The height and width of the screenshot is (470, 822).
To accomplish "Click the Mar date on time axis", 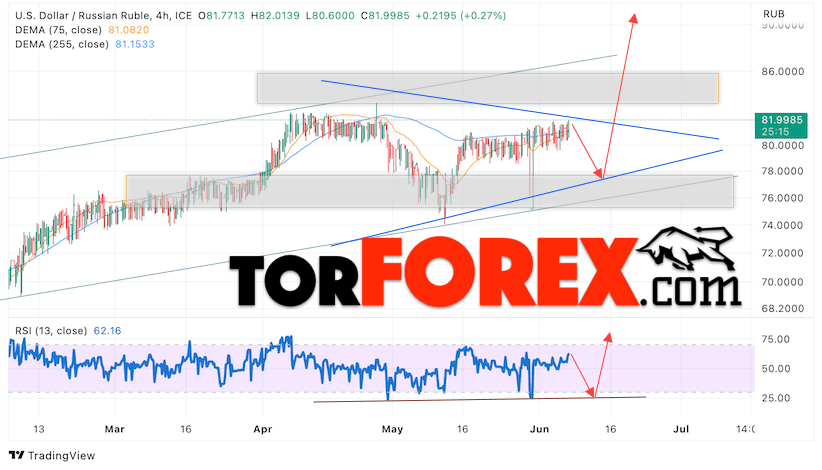I will [x=114, y=429].
